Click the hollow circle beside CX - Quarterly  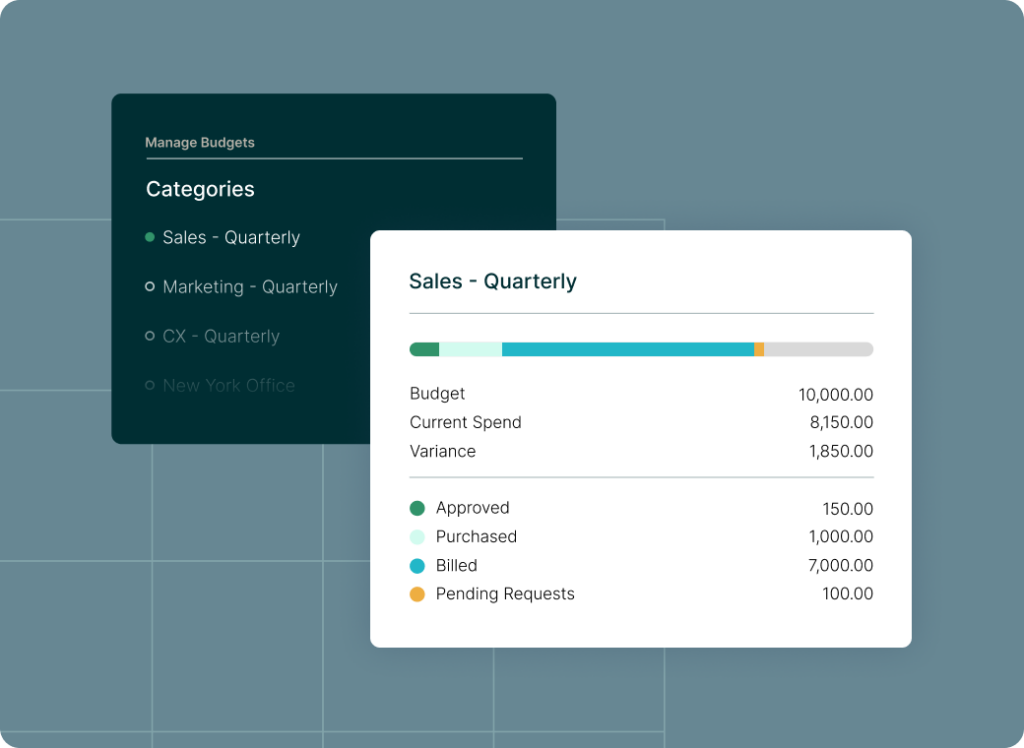148,336
